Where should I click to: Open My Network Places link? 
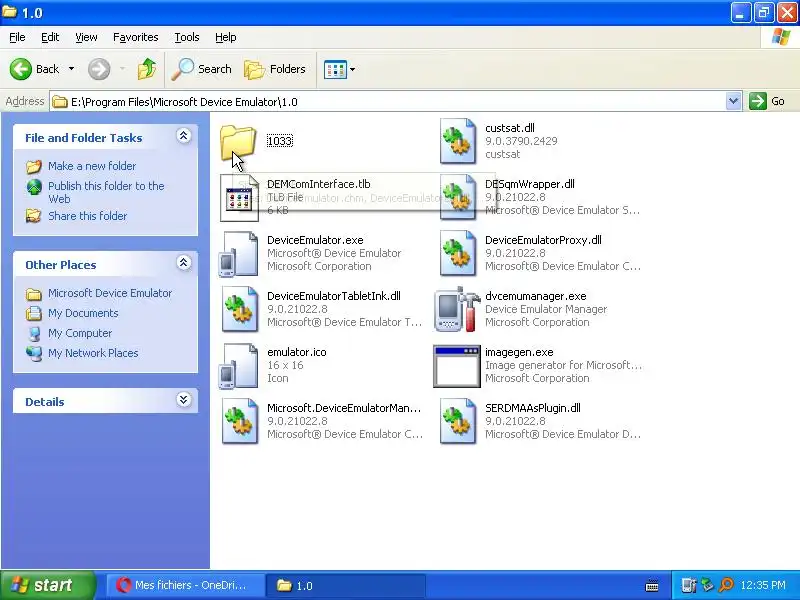[x=93, y=353]
